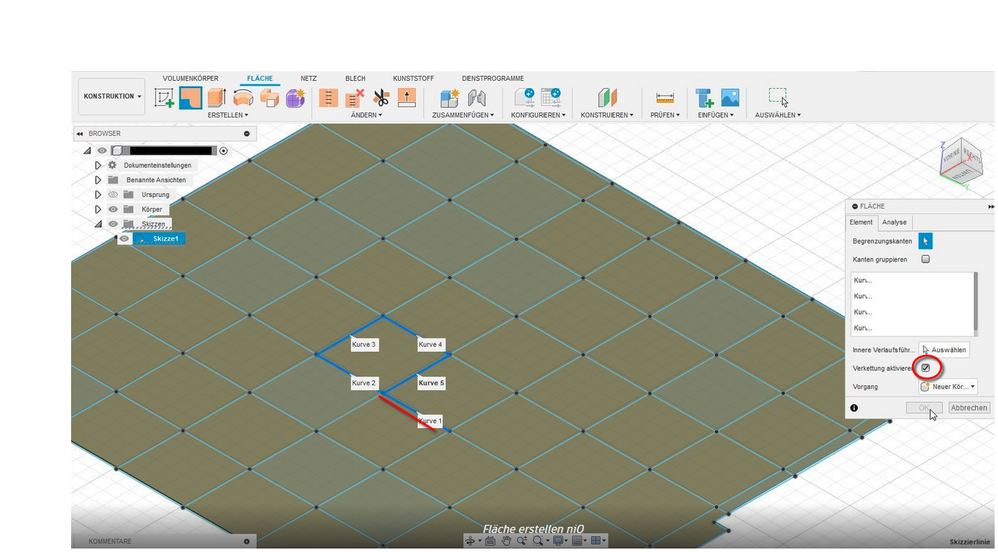Click Auswählen for Innere Verlaufsführung

[x=944, y=350]
